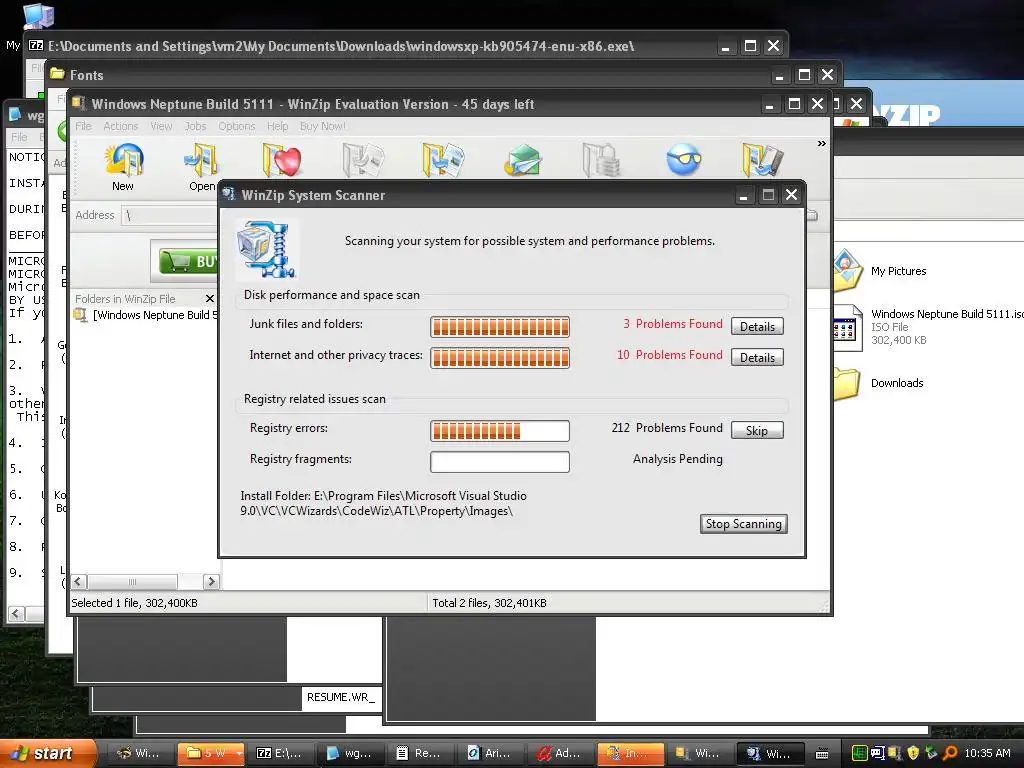The width and height of the screenshot is (1024, 768).
Task: Switch to the 'Ad...' taskbar item
Action: click(x=562, y=753)
